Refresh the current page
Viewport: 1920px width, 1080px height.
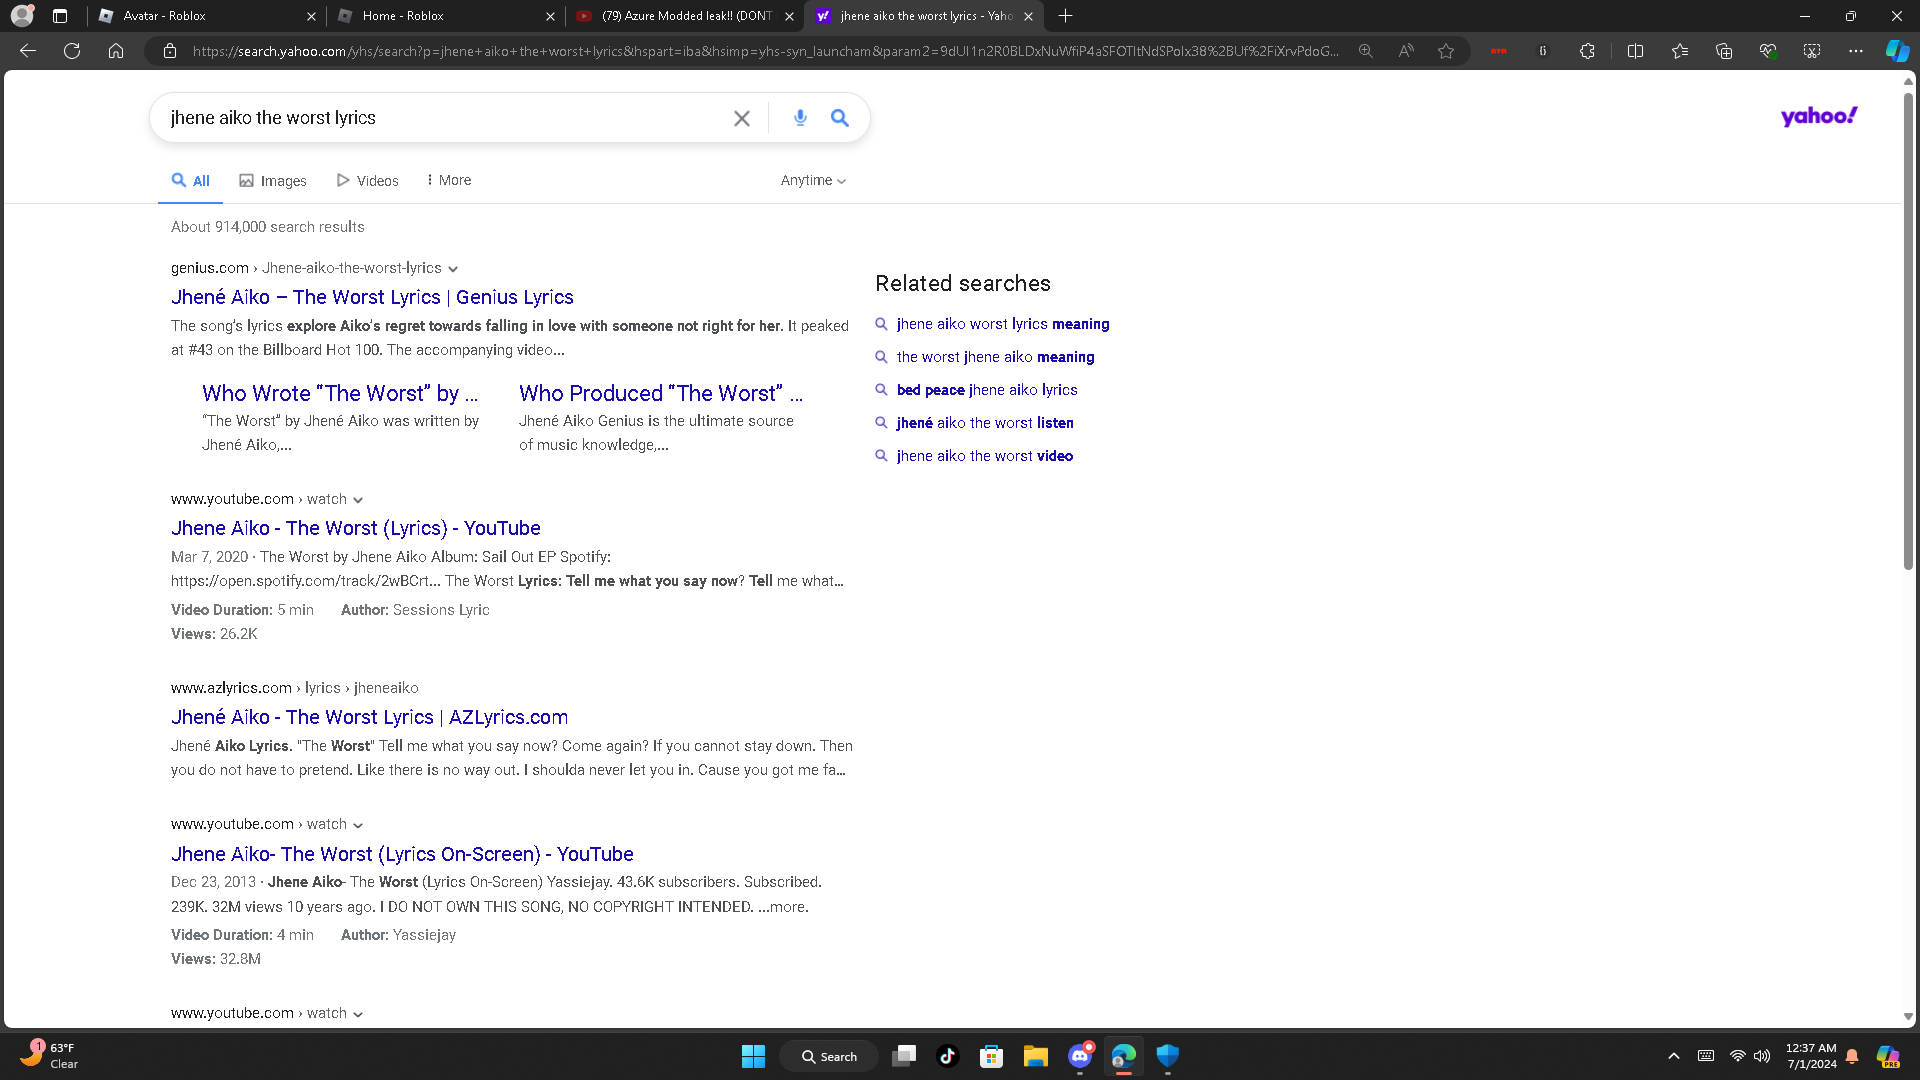coord(72,51)
